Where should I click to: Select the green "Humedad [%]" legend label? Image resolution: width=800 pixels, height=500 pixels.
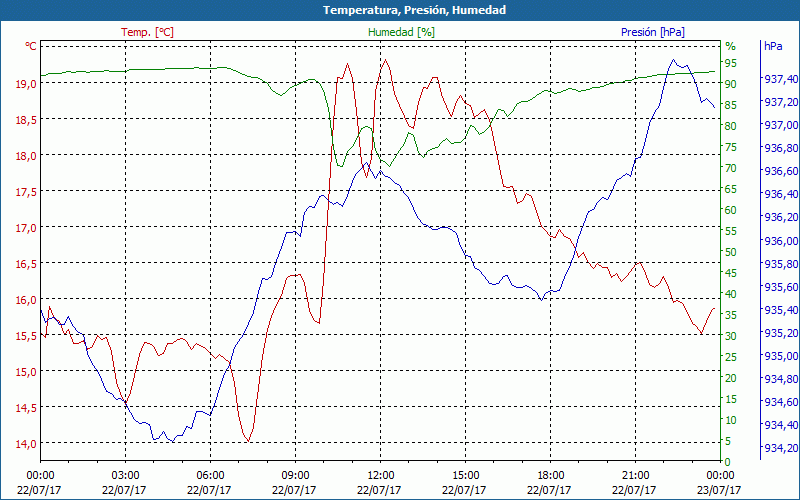click(x=402, y=32)
